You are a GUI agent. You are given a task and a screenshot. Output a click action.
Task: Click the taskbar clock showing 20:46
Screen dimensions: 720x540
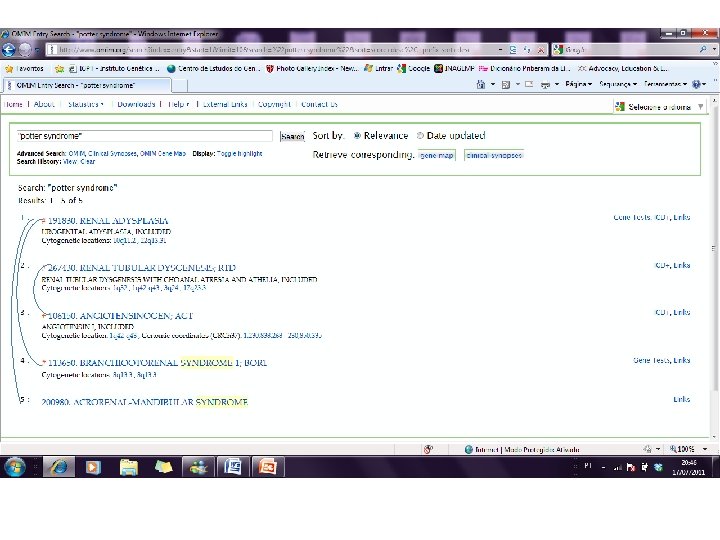[x=688, y=467]
